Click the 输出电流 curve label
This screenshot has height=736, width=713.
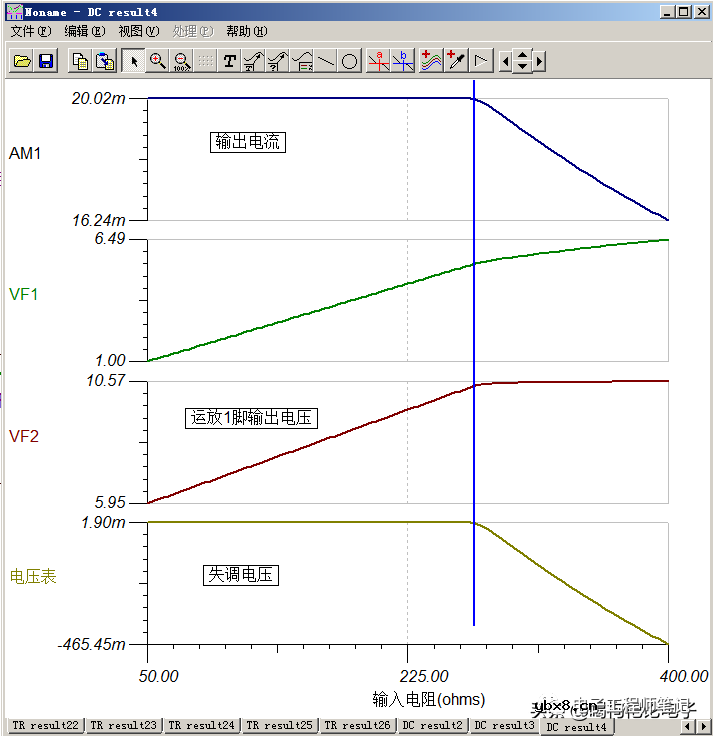(x=248, y=142)
